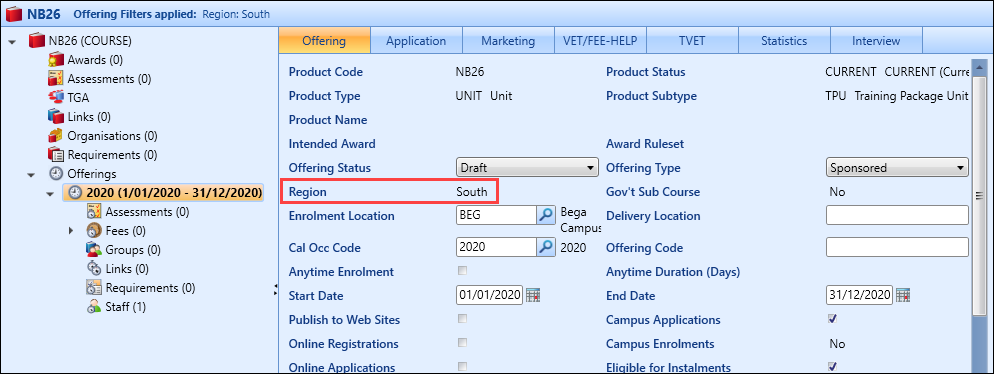Select the TGA tree item

[x=79, y=98]
